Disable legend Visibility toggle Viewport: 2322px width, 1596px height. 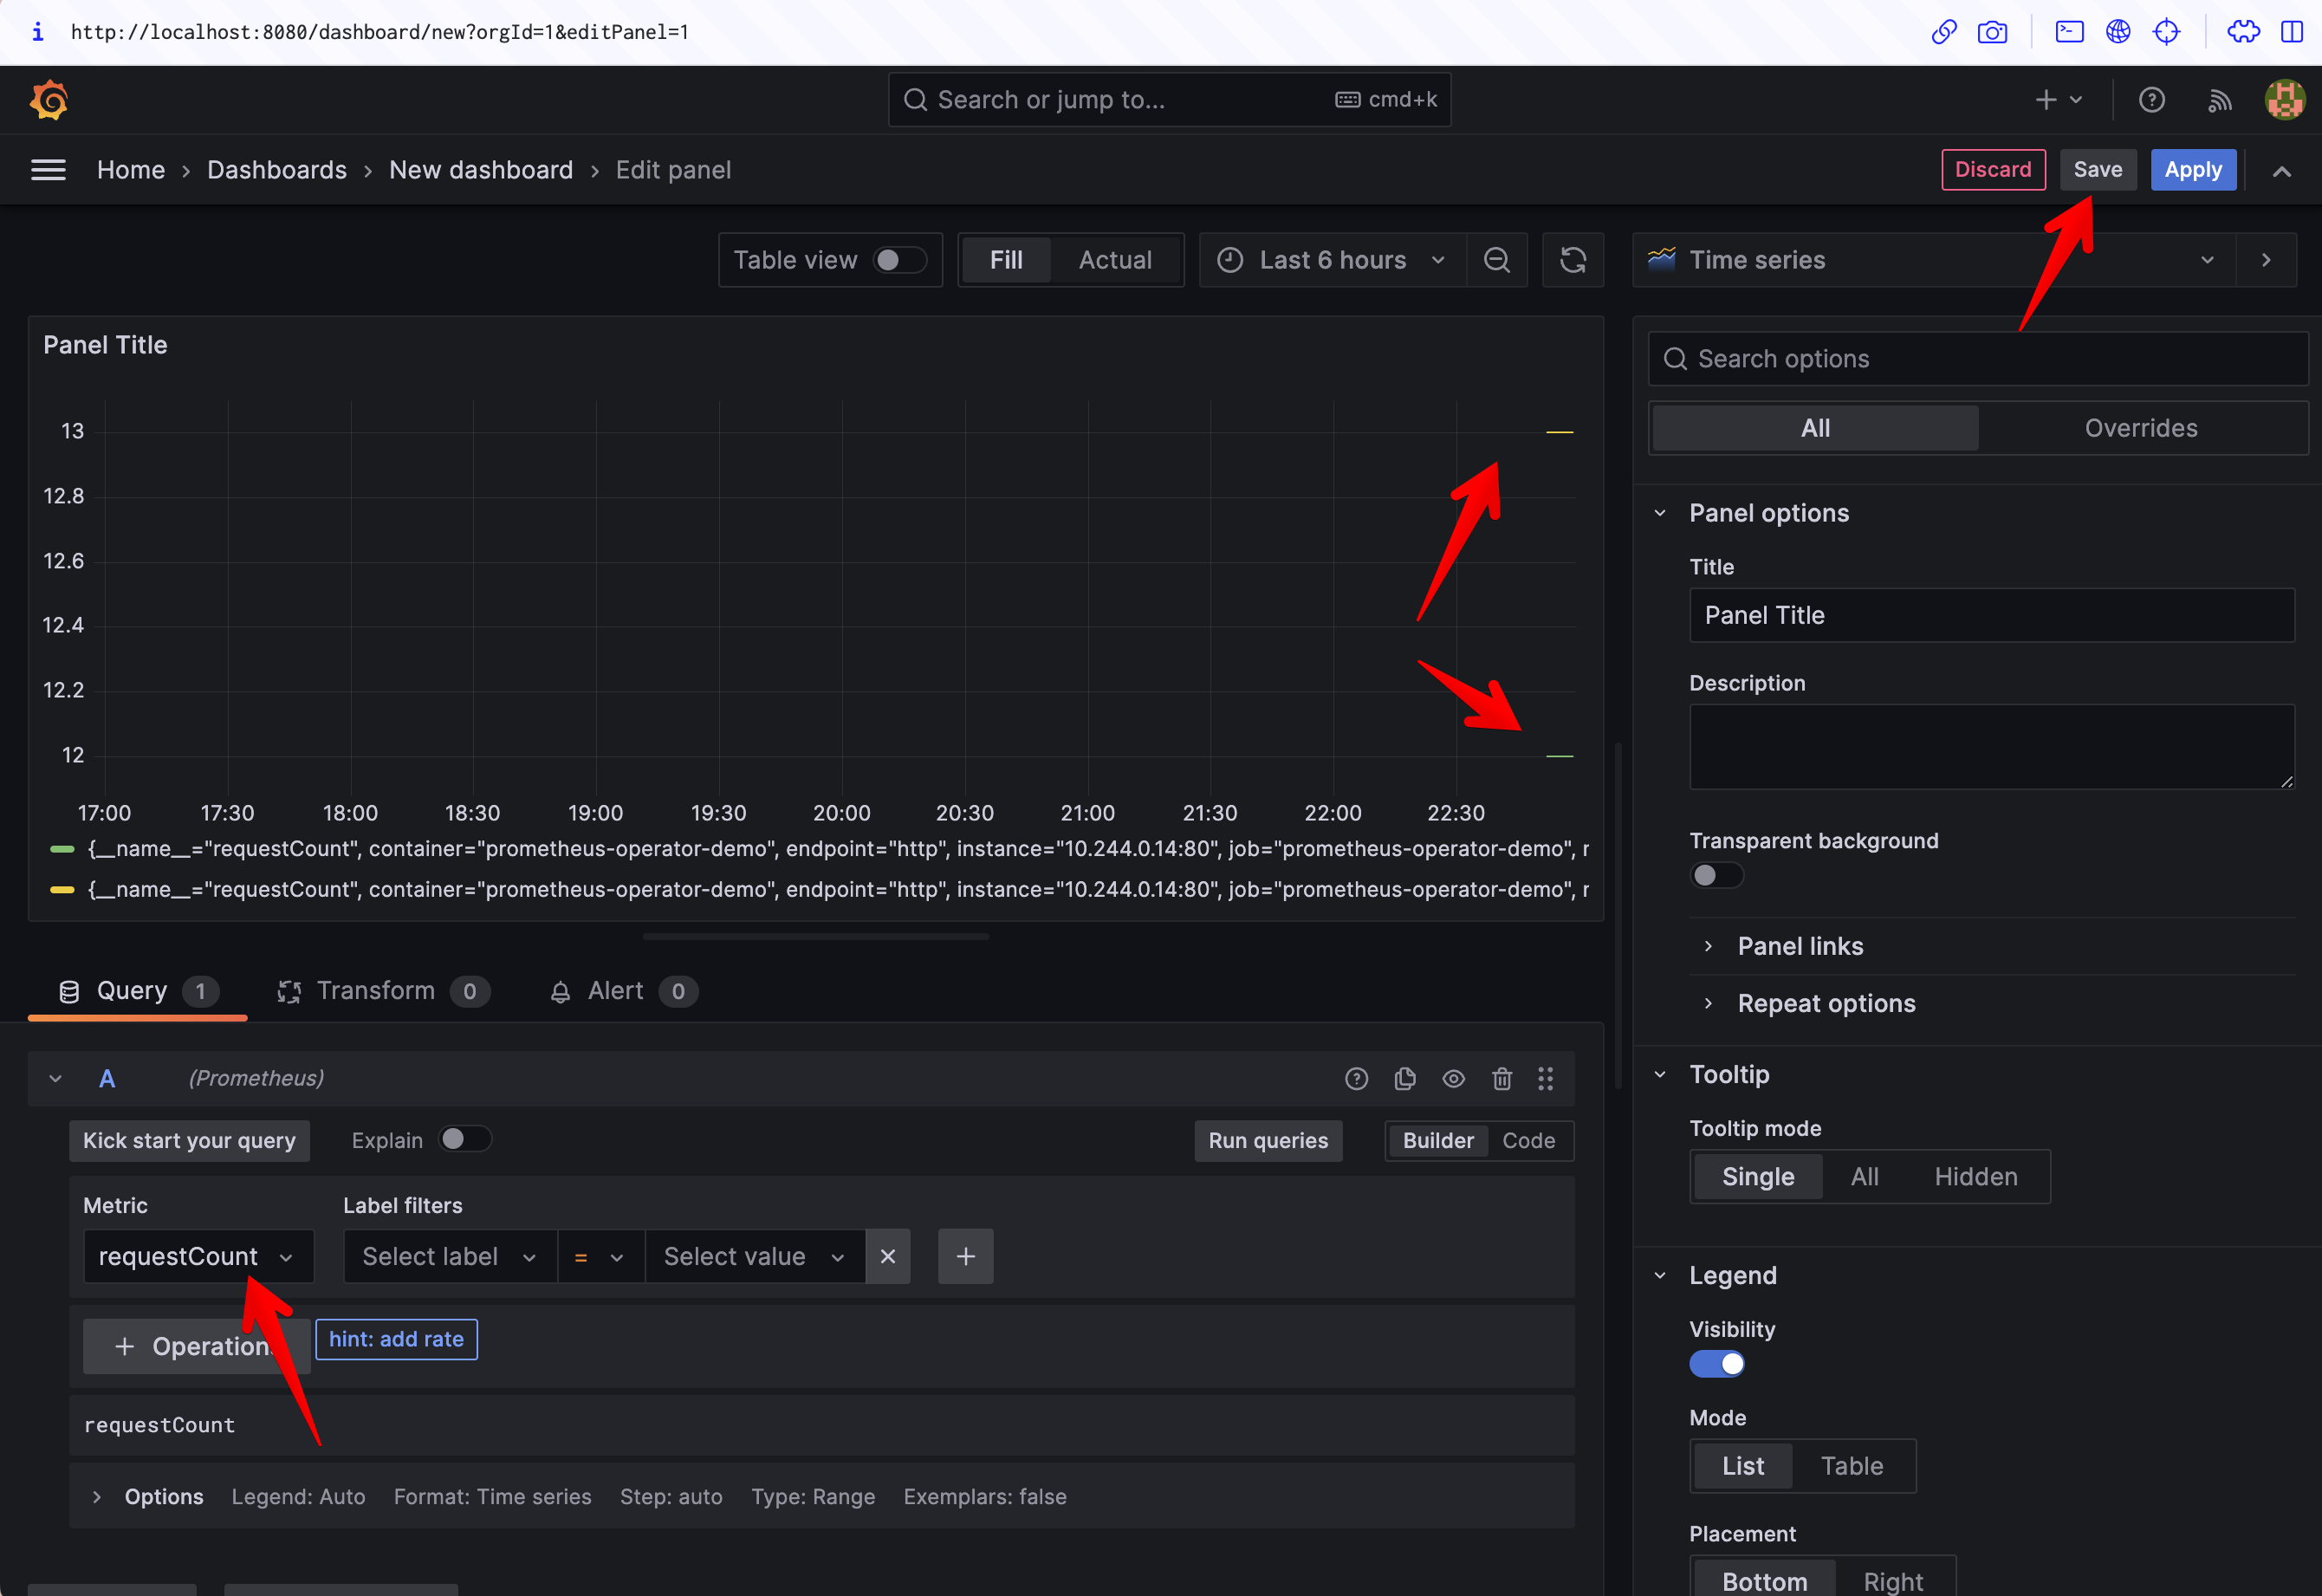point(1717,1363)
